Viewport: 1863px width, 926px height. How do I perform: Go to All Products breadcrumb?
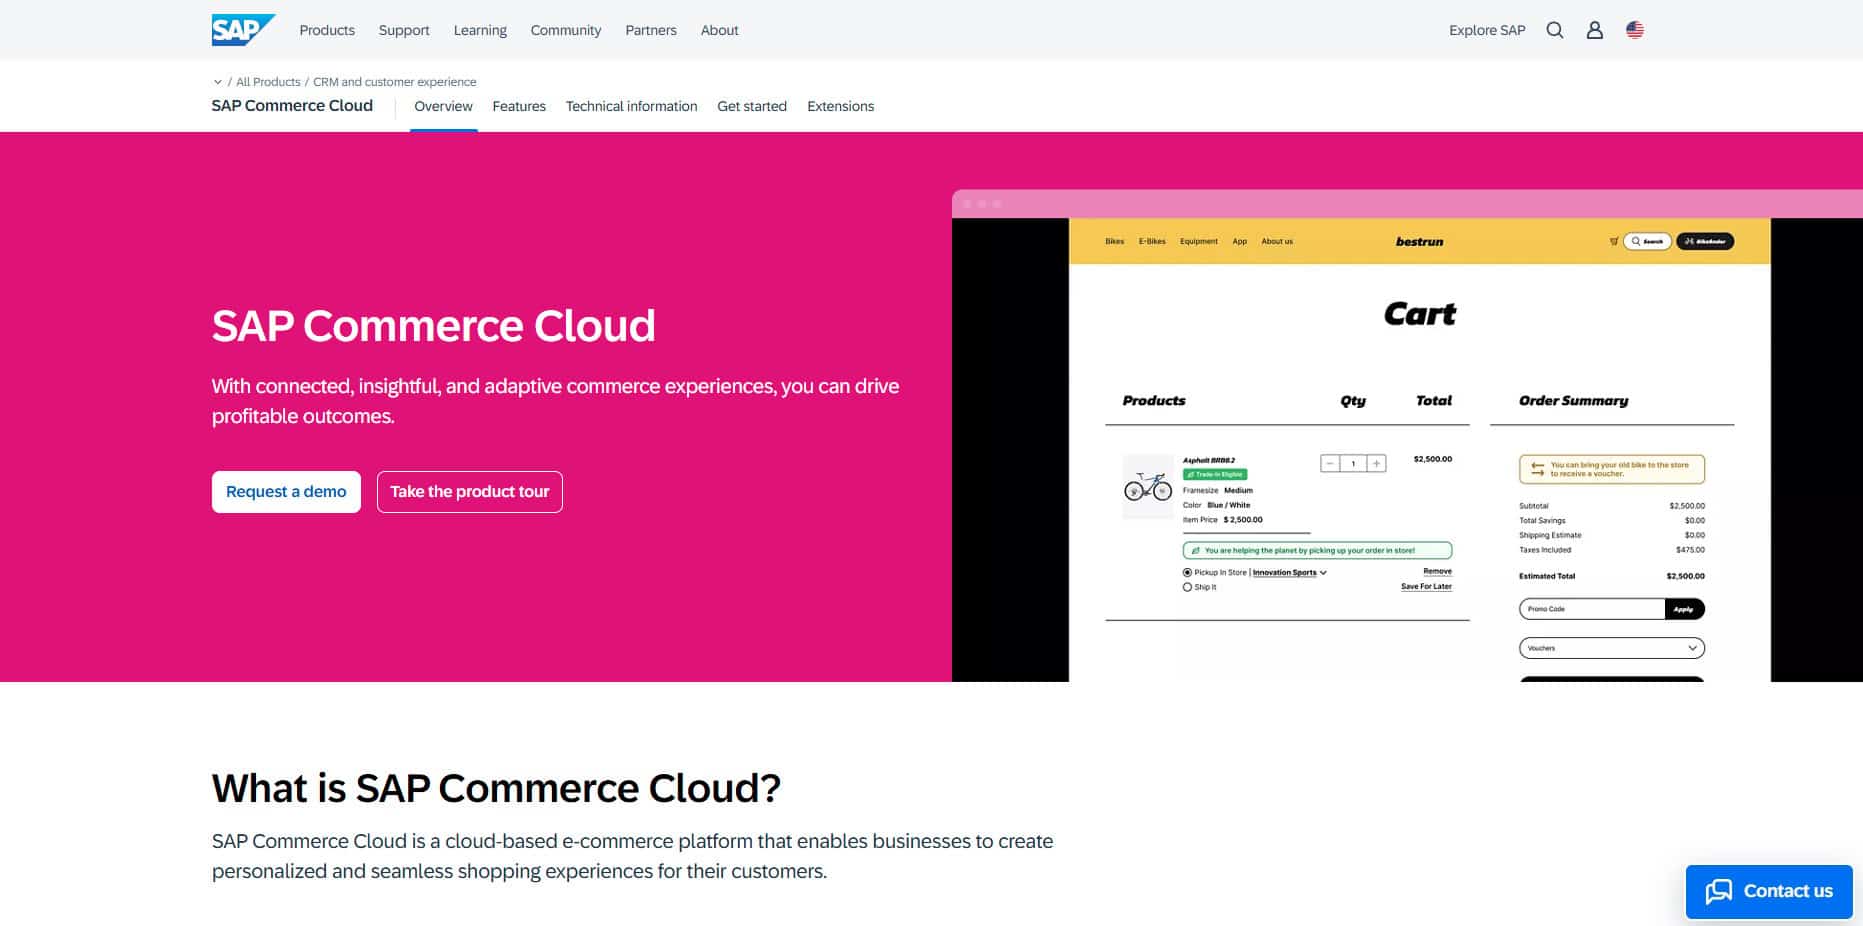click(x=268, y=82)
